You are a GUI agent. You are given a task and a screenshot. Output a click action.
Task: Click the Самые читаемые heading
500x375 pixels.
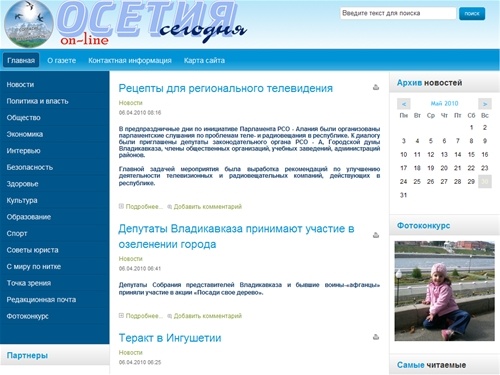pos(431,365)
